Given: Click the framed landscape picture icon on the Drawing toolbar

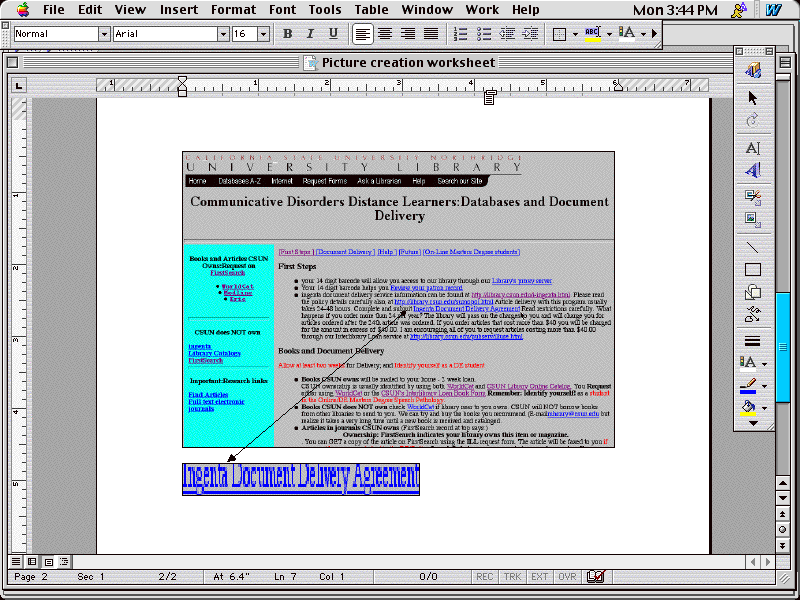Looking at the screenshot, I should pos(753,219).
